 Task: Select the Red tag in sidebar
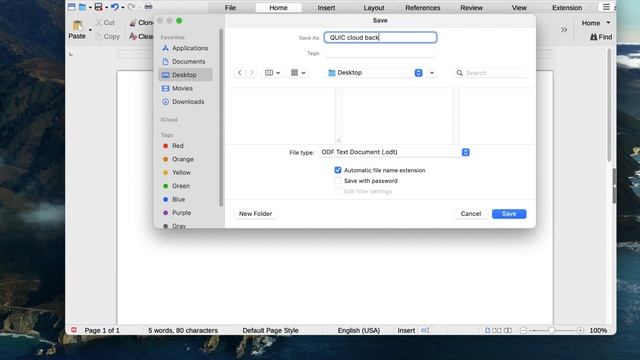tap(174, 146)
